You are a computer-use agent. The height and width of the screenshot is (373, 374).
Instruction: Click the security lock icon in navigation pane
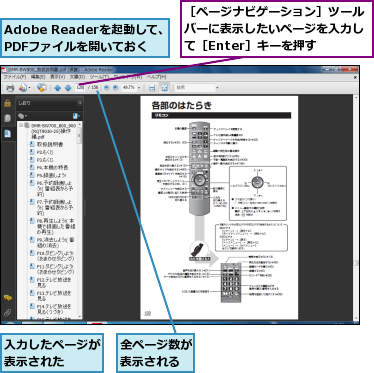7,103
